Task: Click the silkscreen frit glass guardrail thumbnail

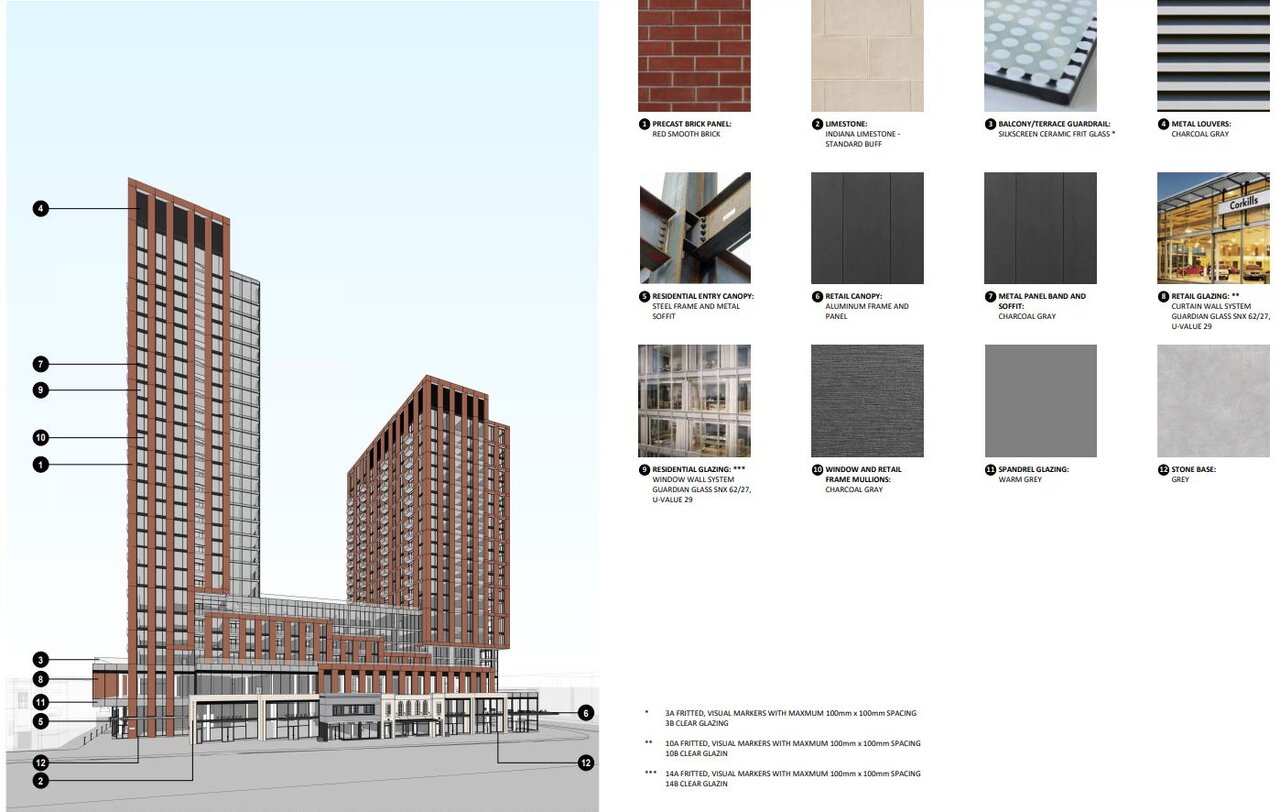Action: pyautogui.click(x=1040, y=55)
